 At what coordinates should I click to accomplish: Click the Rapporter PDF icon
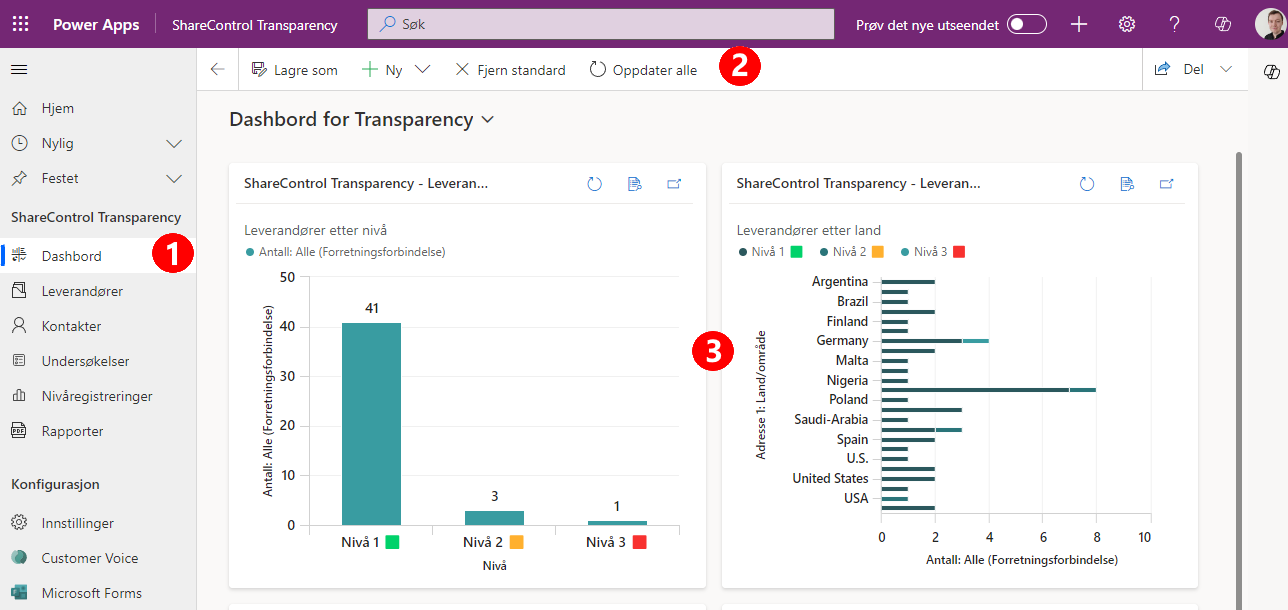19,431
